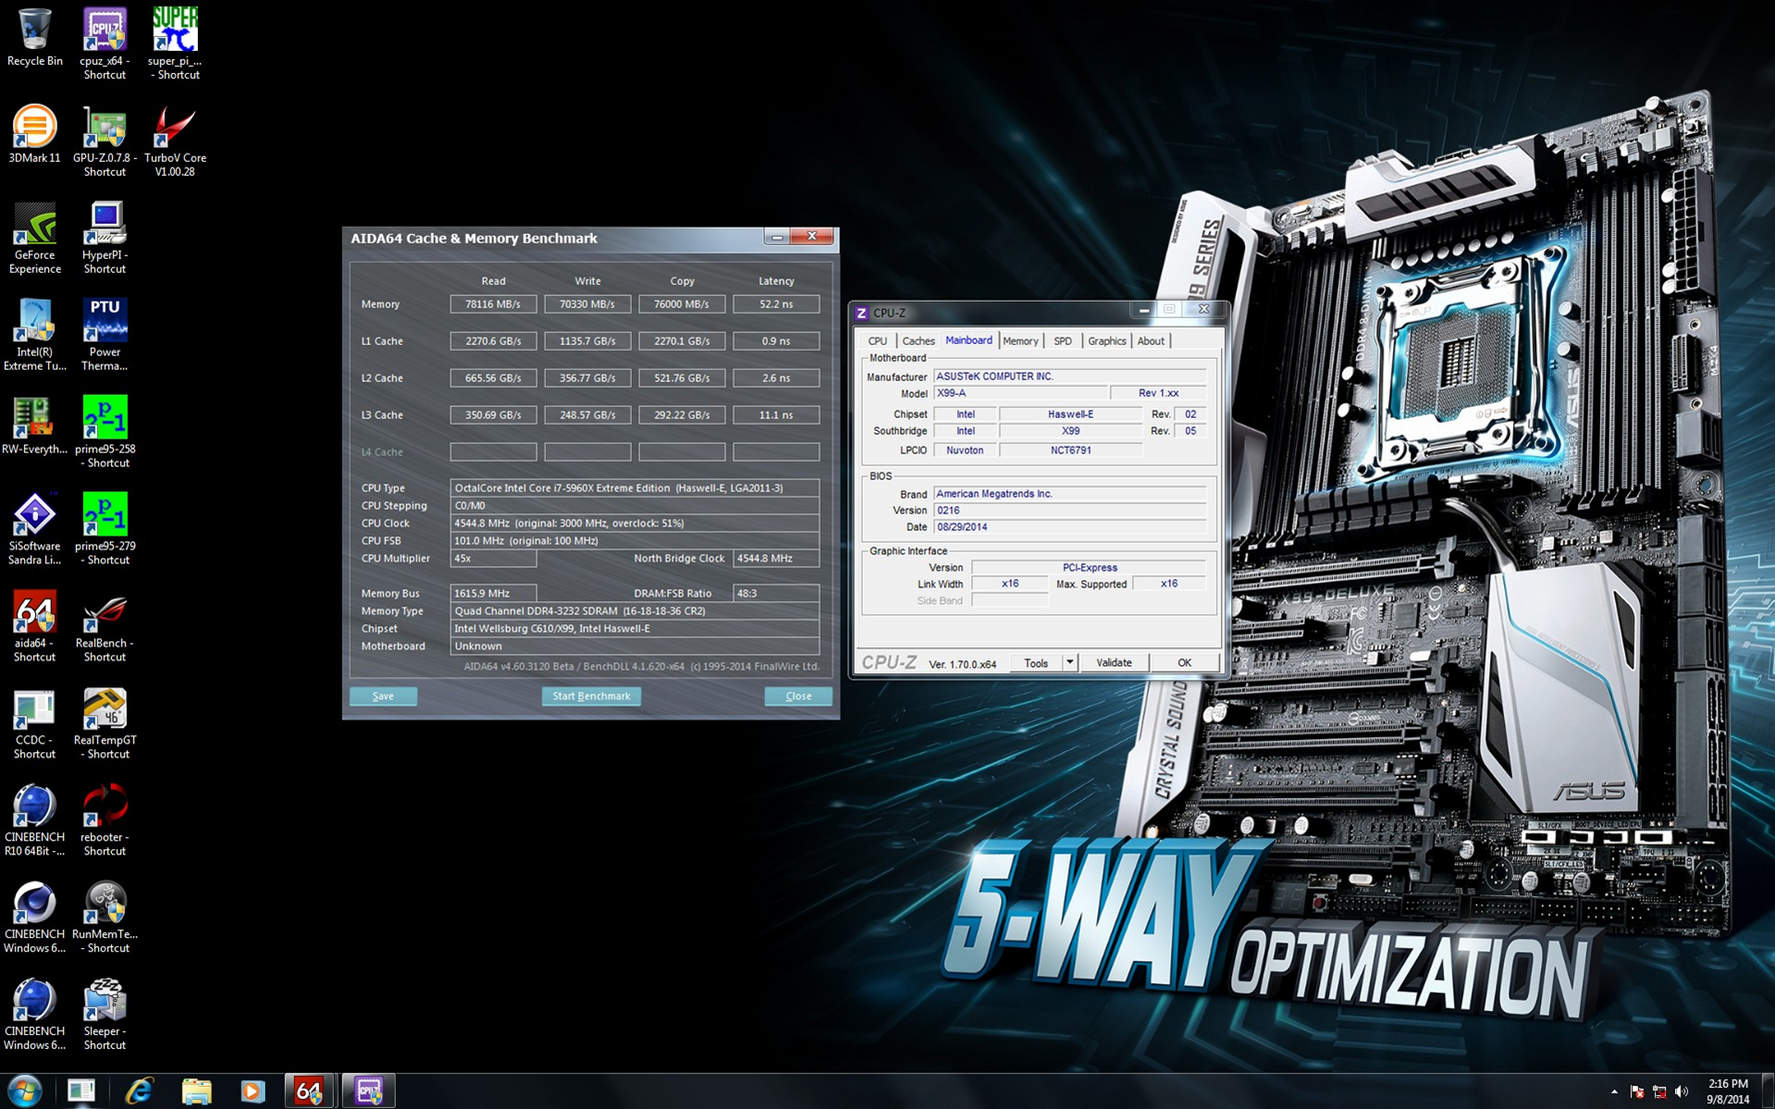
Task: Expand the CPU-Z Tools dropdown arrow
Action: coord(1069,662)
